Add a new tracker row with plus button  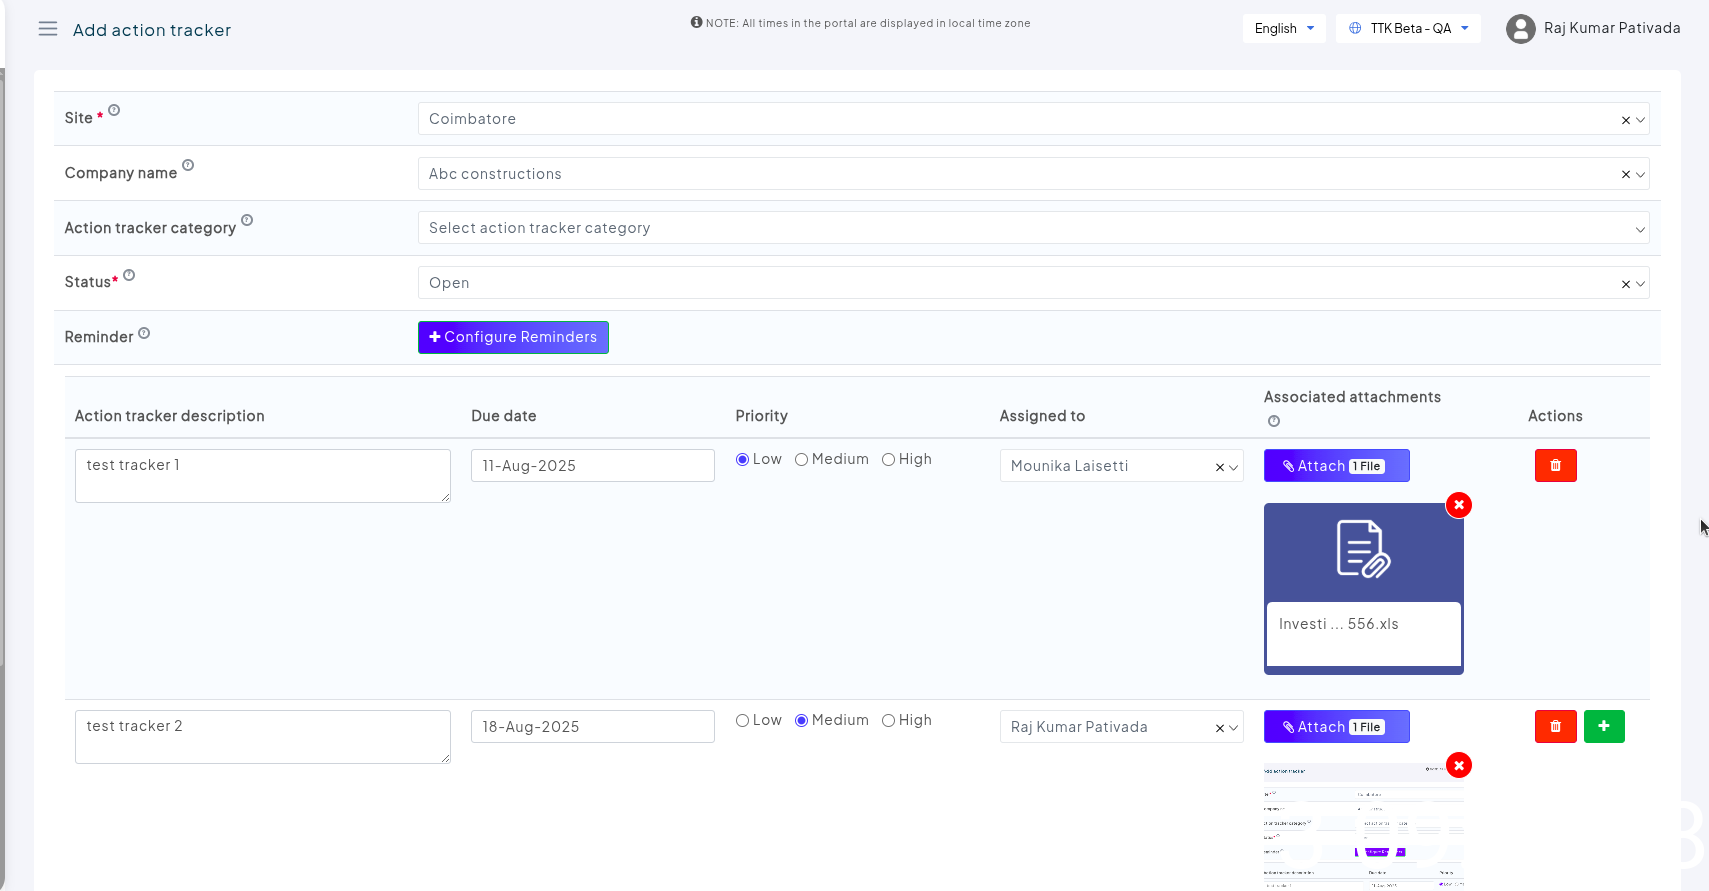(1604, 727)
